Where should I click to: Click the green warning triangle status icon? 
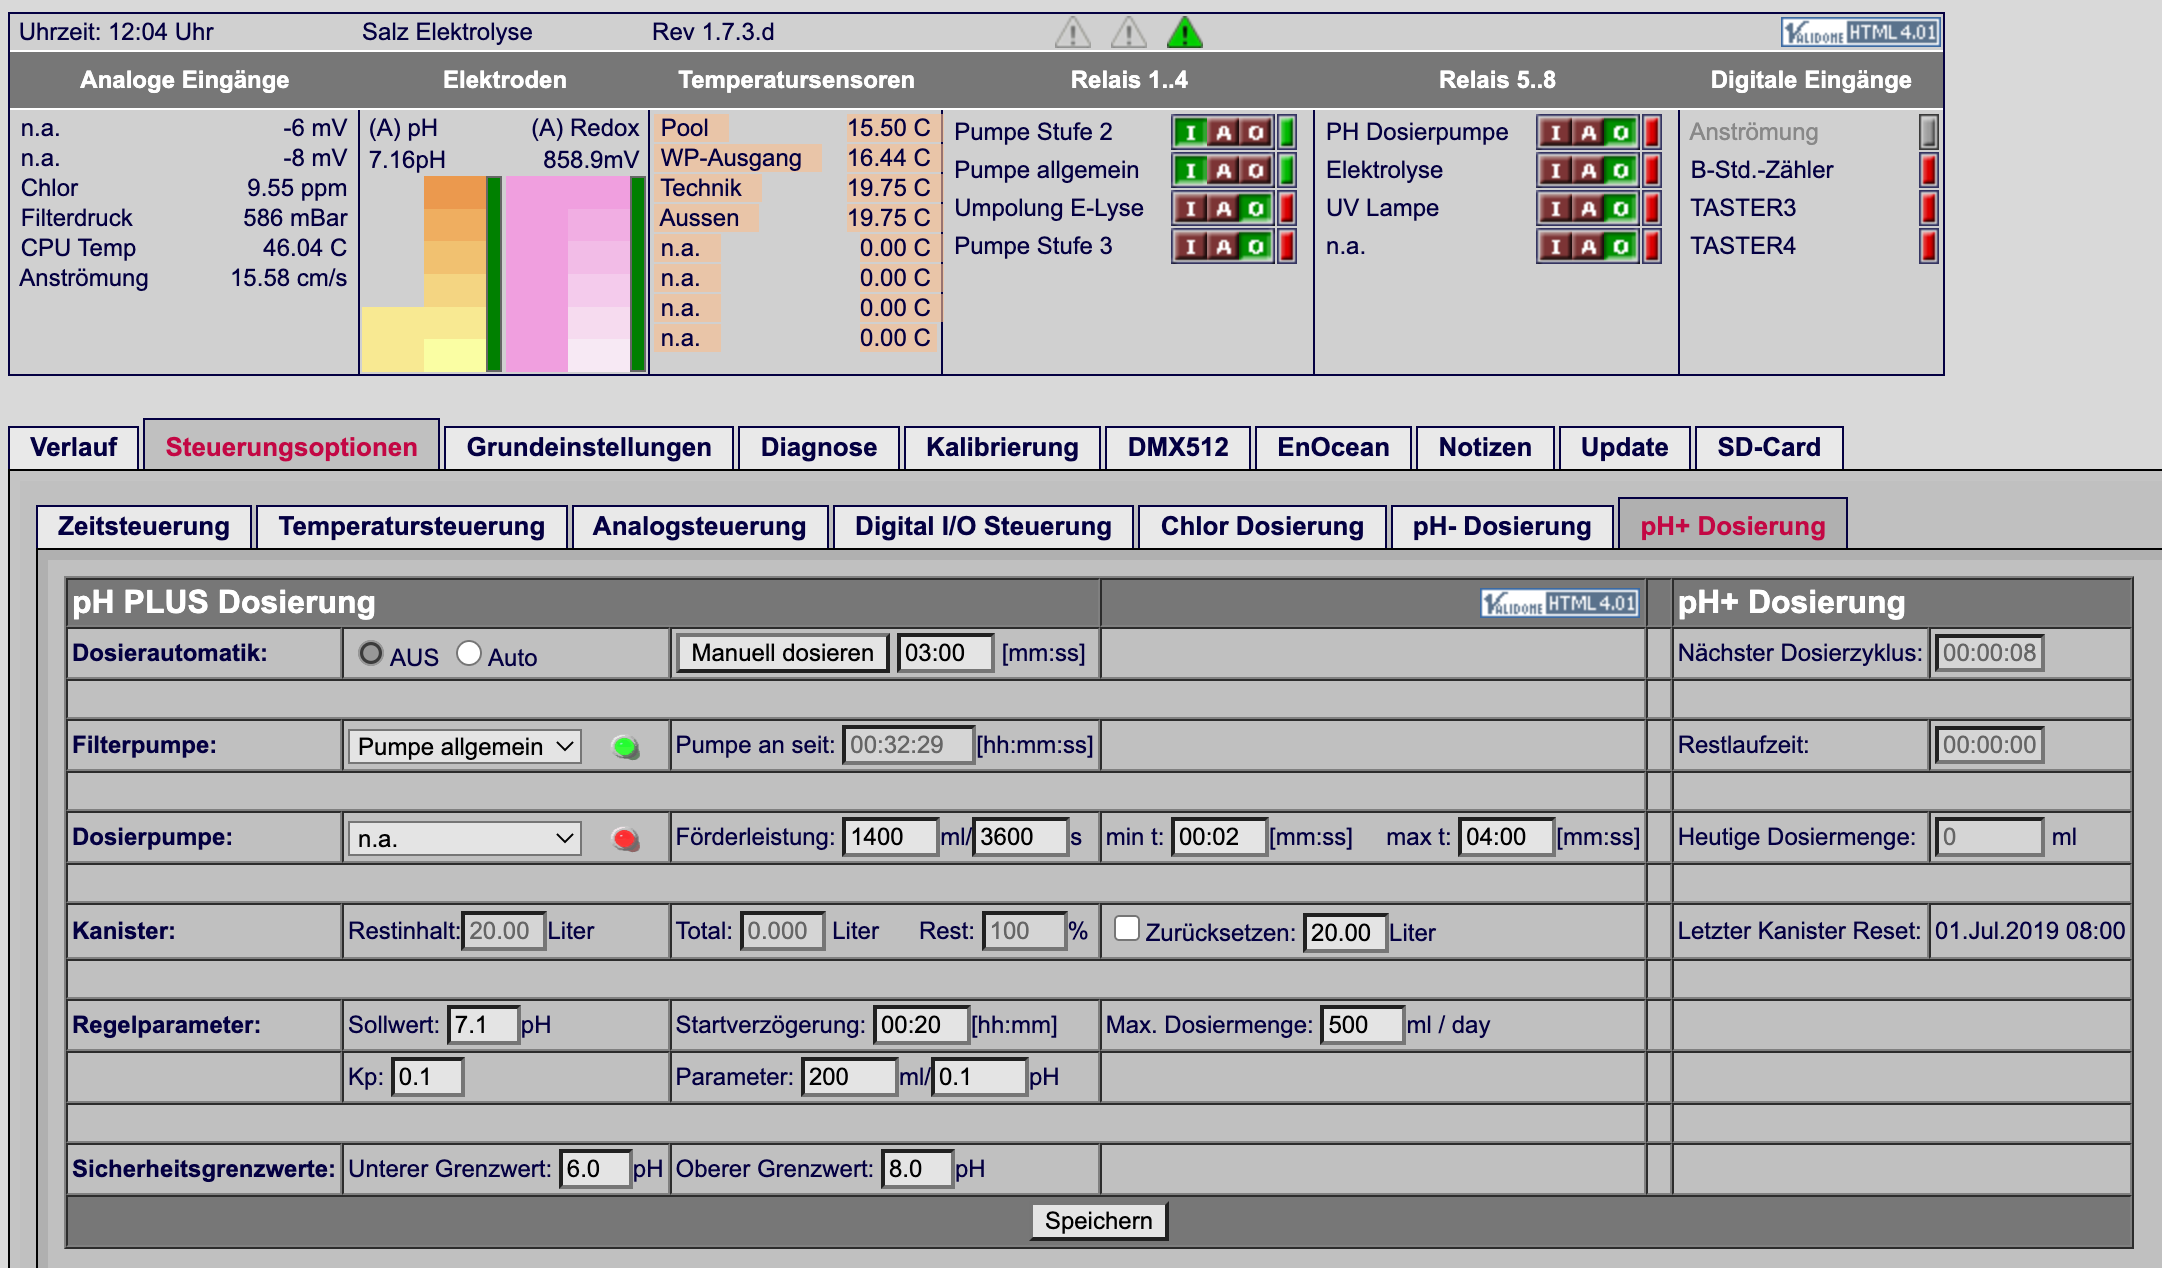pyautogui.click(x=1185, y=32)
